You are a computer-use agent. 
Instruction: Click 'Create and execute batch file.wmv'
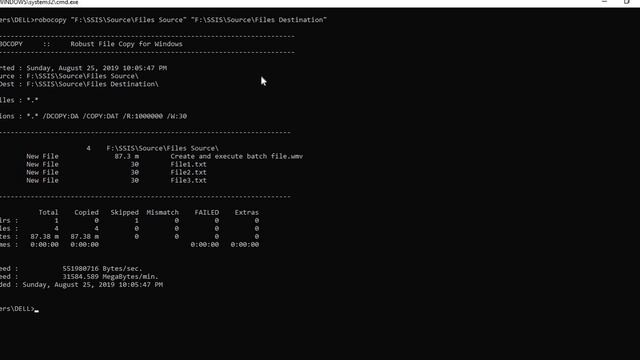click(237, 156)
